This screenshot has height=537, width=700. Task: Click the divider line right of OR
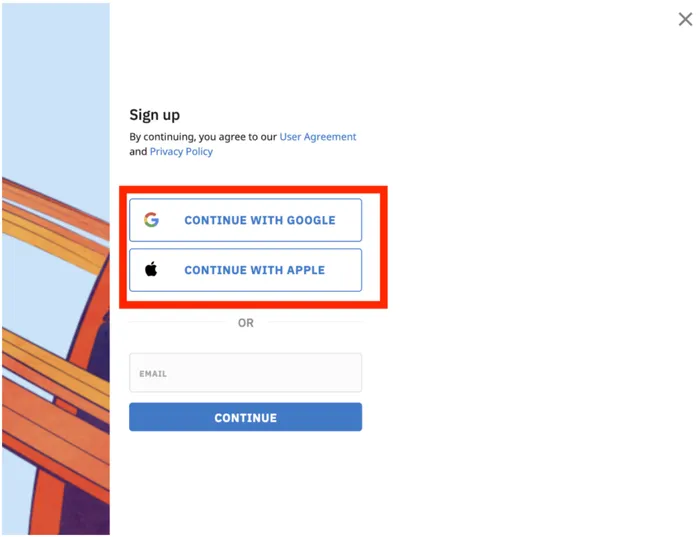pyautogui.click(x=315, y=322)
